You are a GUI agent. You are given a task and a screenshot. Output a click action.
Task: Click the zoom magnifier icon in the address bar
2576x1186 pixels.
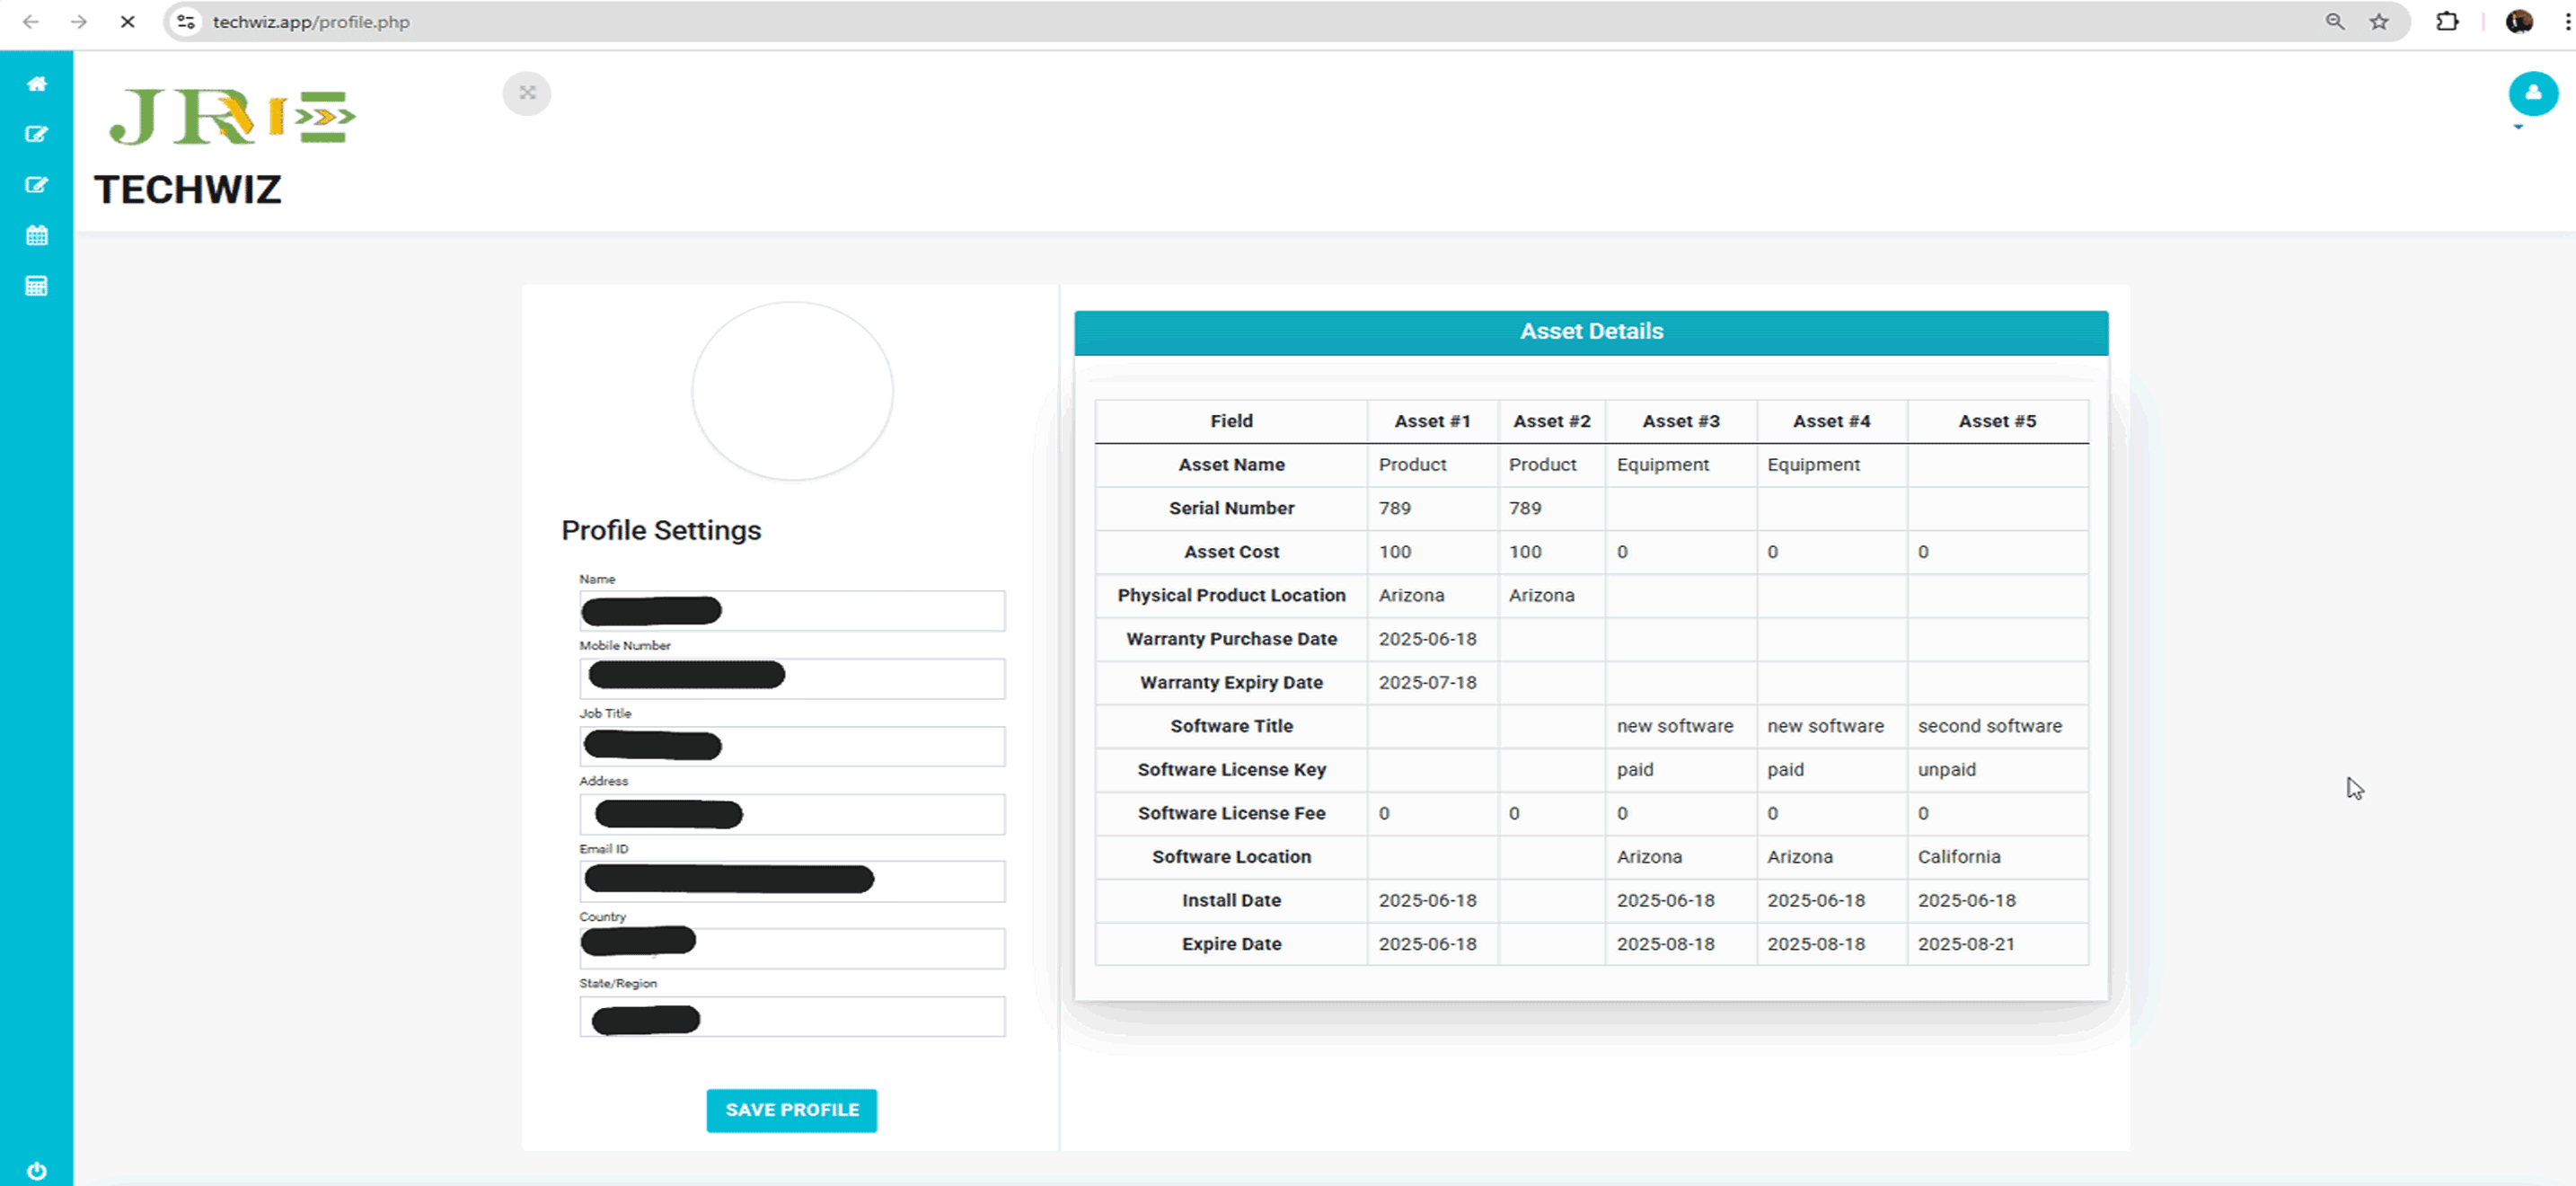[2334, 21]
